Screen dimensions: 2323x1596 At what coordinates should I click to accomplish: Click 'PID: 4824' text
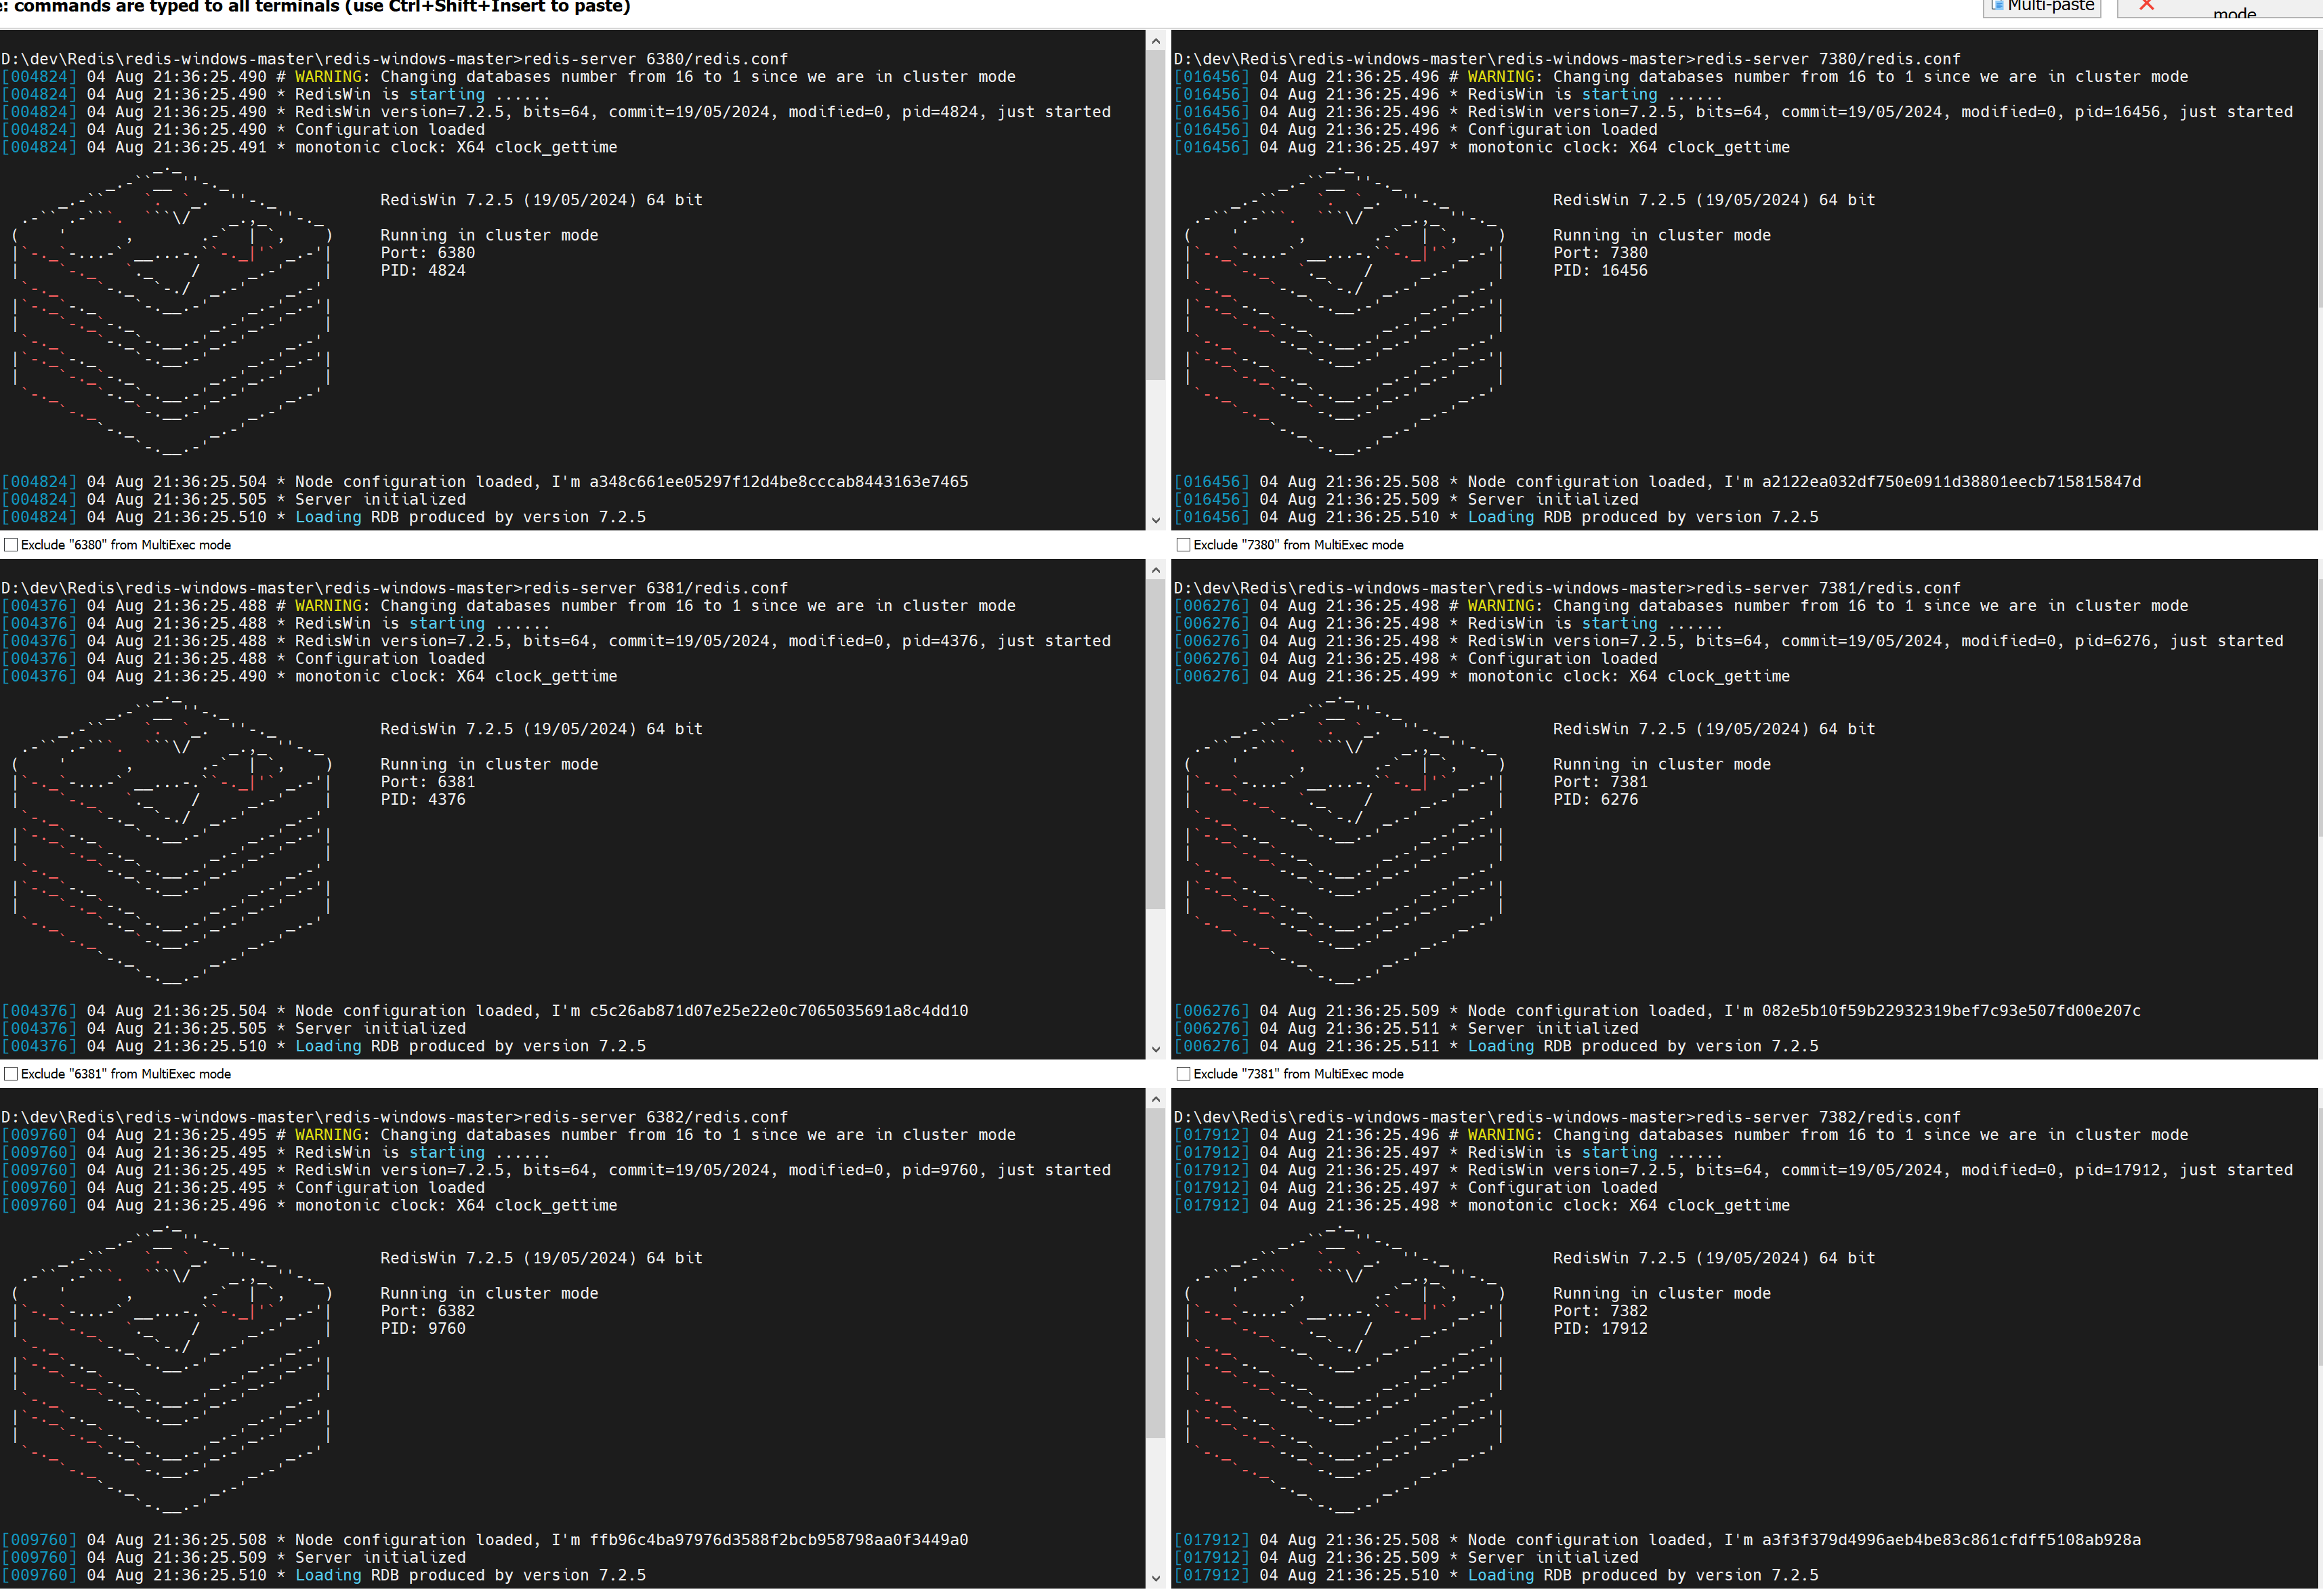423,271
